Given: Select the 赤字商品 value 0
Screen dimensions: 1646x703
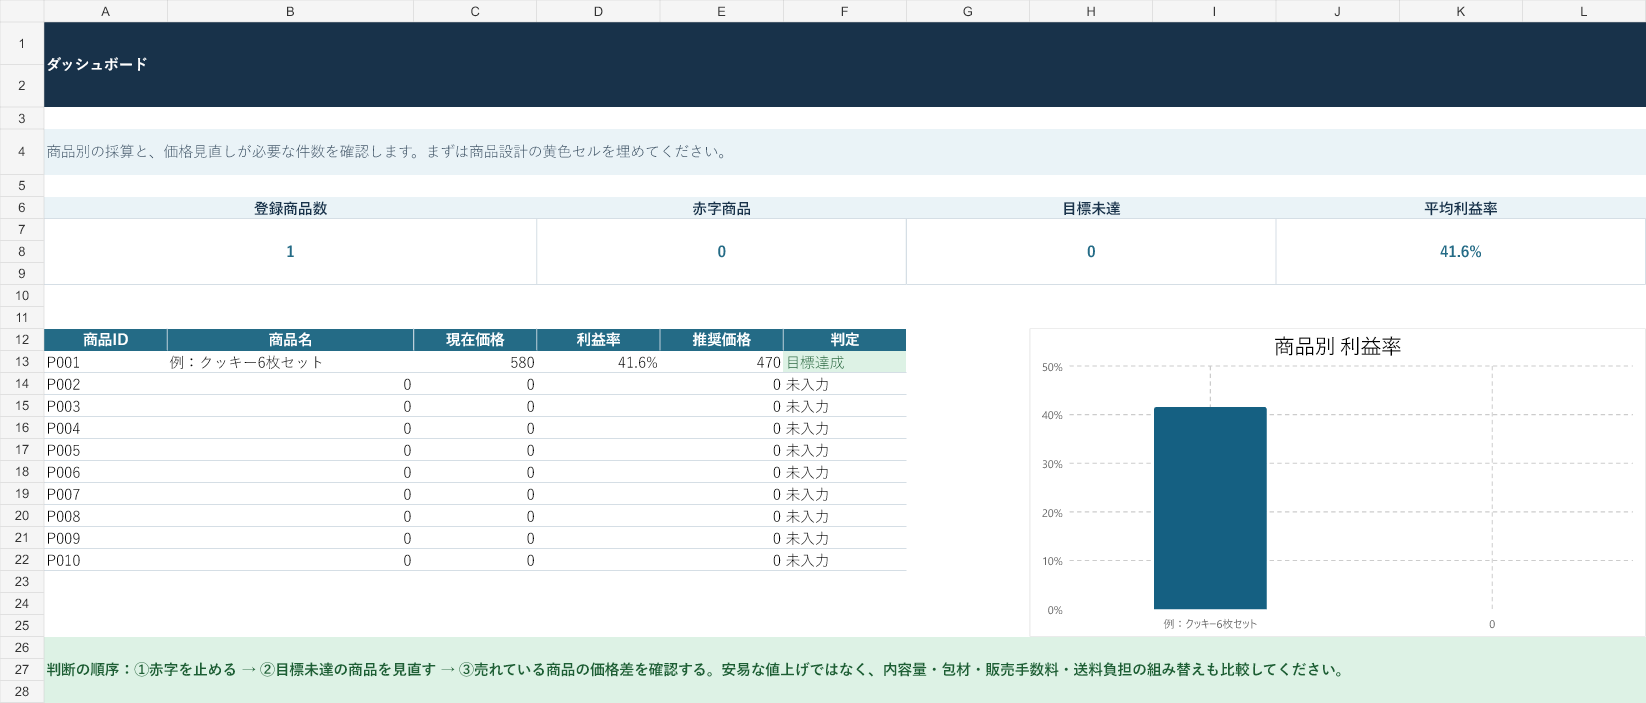Looking at the screenshot, I should click(721, 252).
